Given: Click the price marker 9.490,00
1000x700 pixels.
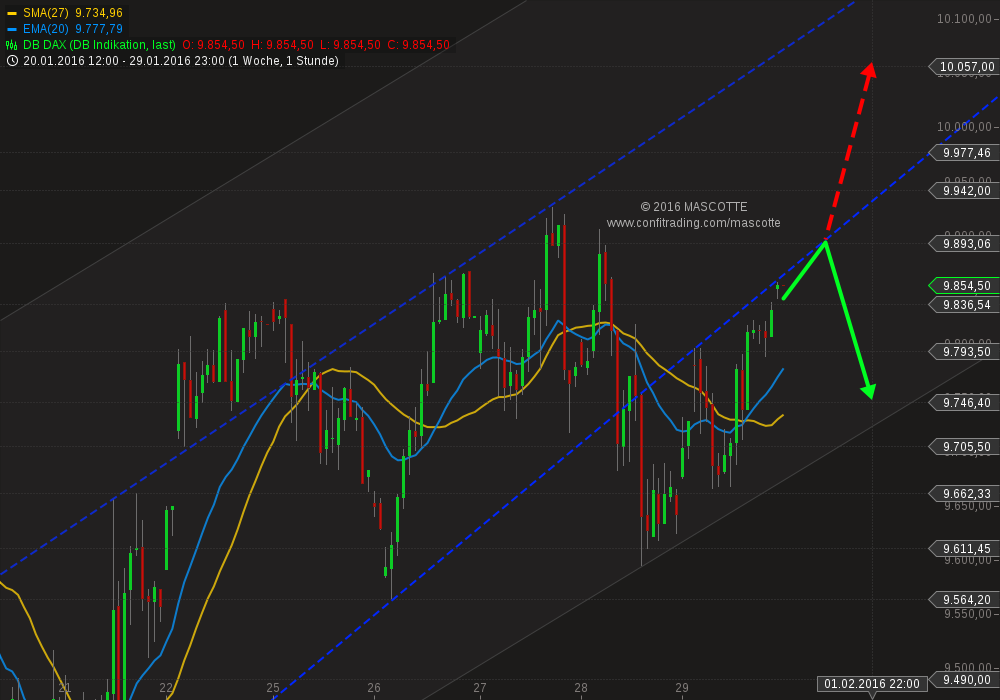Looking at the screenshot, I should pos(965,680).
